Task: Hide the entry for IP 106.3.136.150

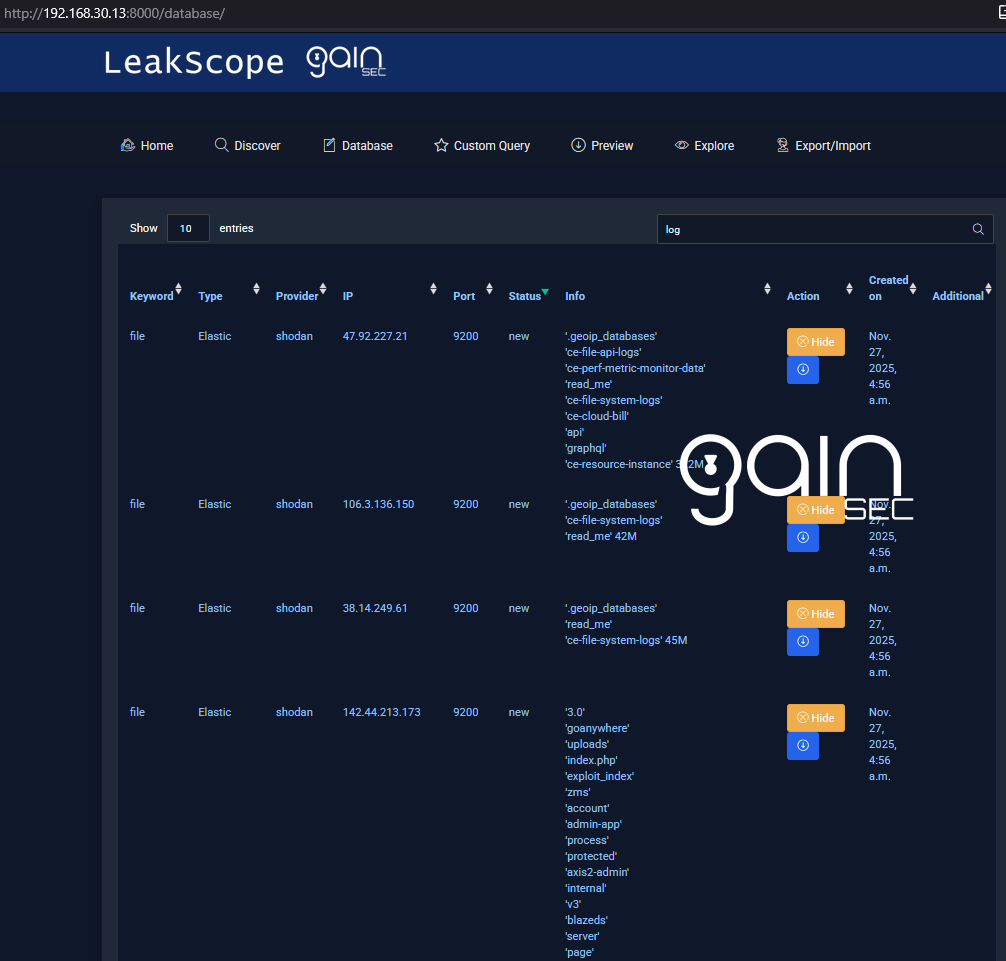Action: (x=816, y=509)
